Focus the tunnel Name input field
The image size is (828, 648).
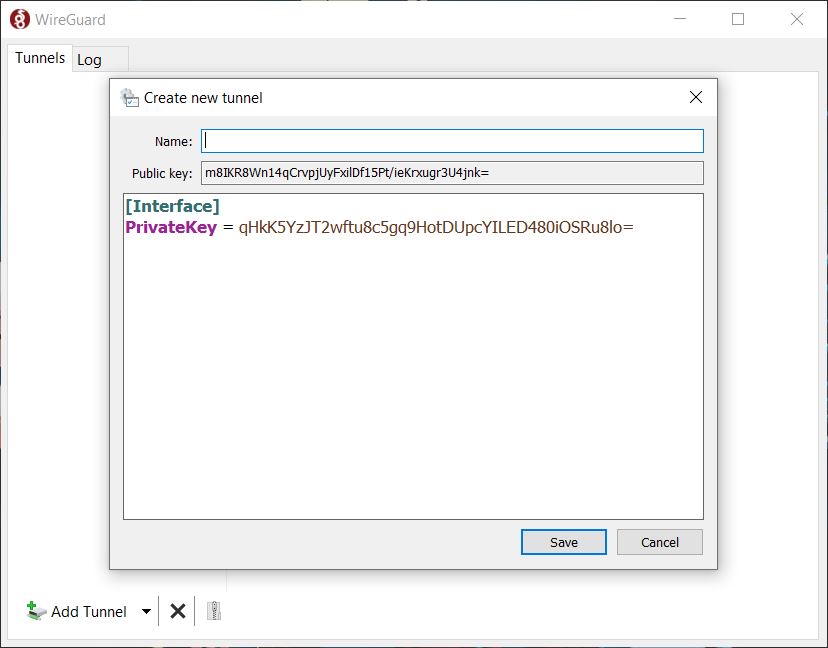452,141
